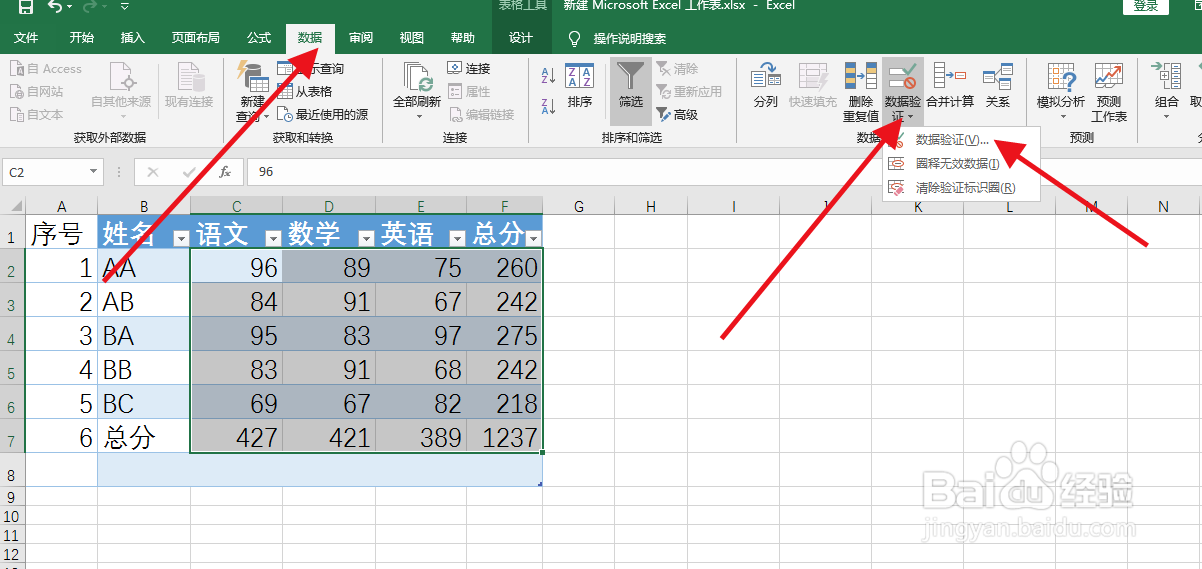Select row 8 header
1202x569 pixels.
tap(12, 470)
